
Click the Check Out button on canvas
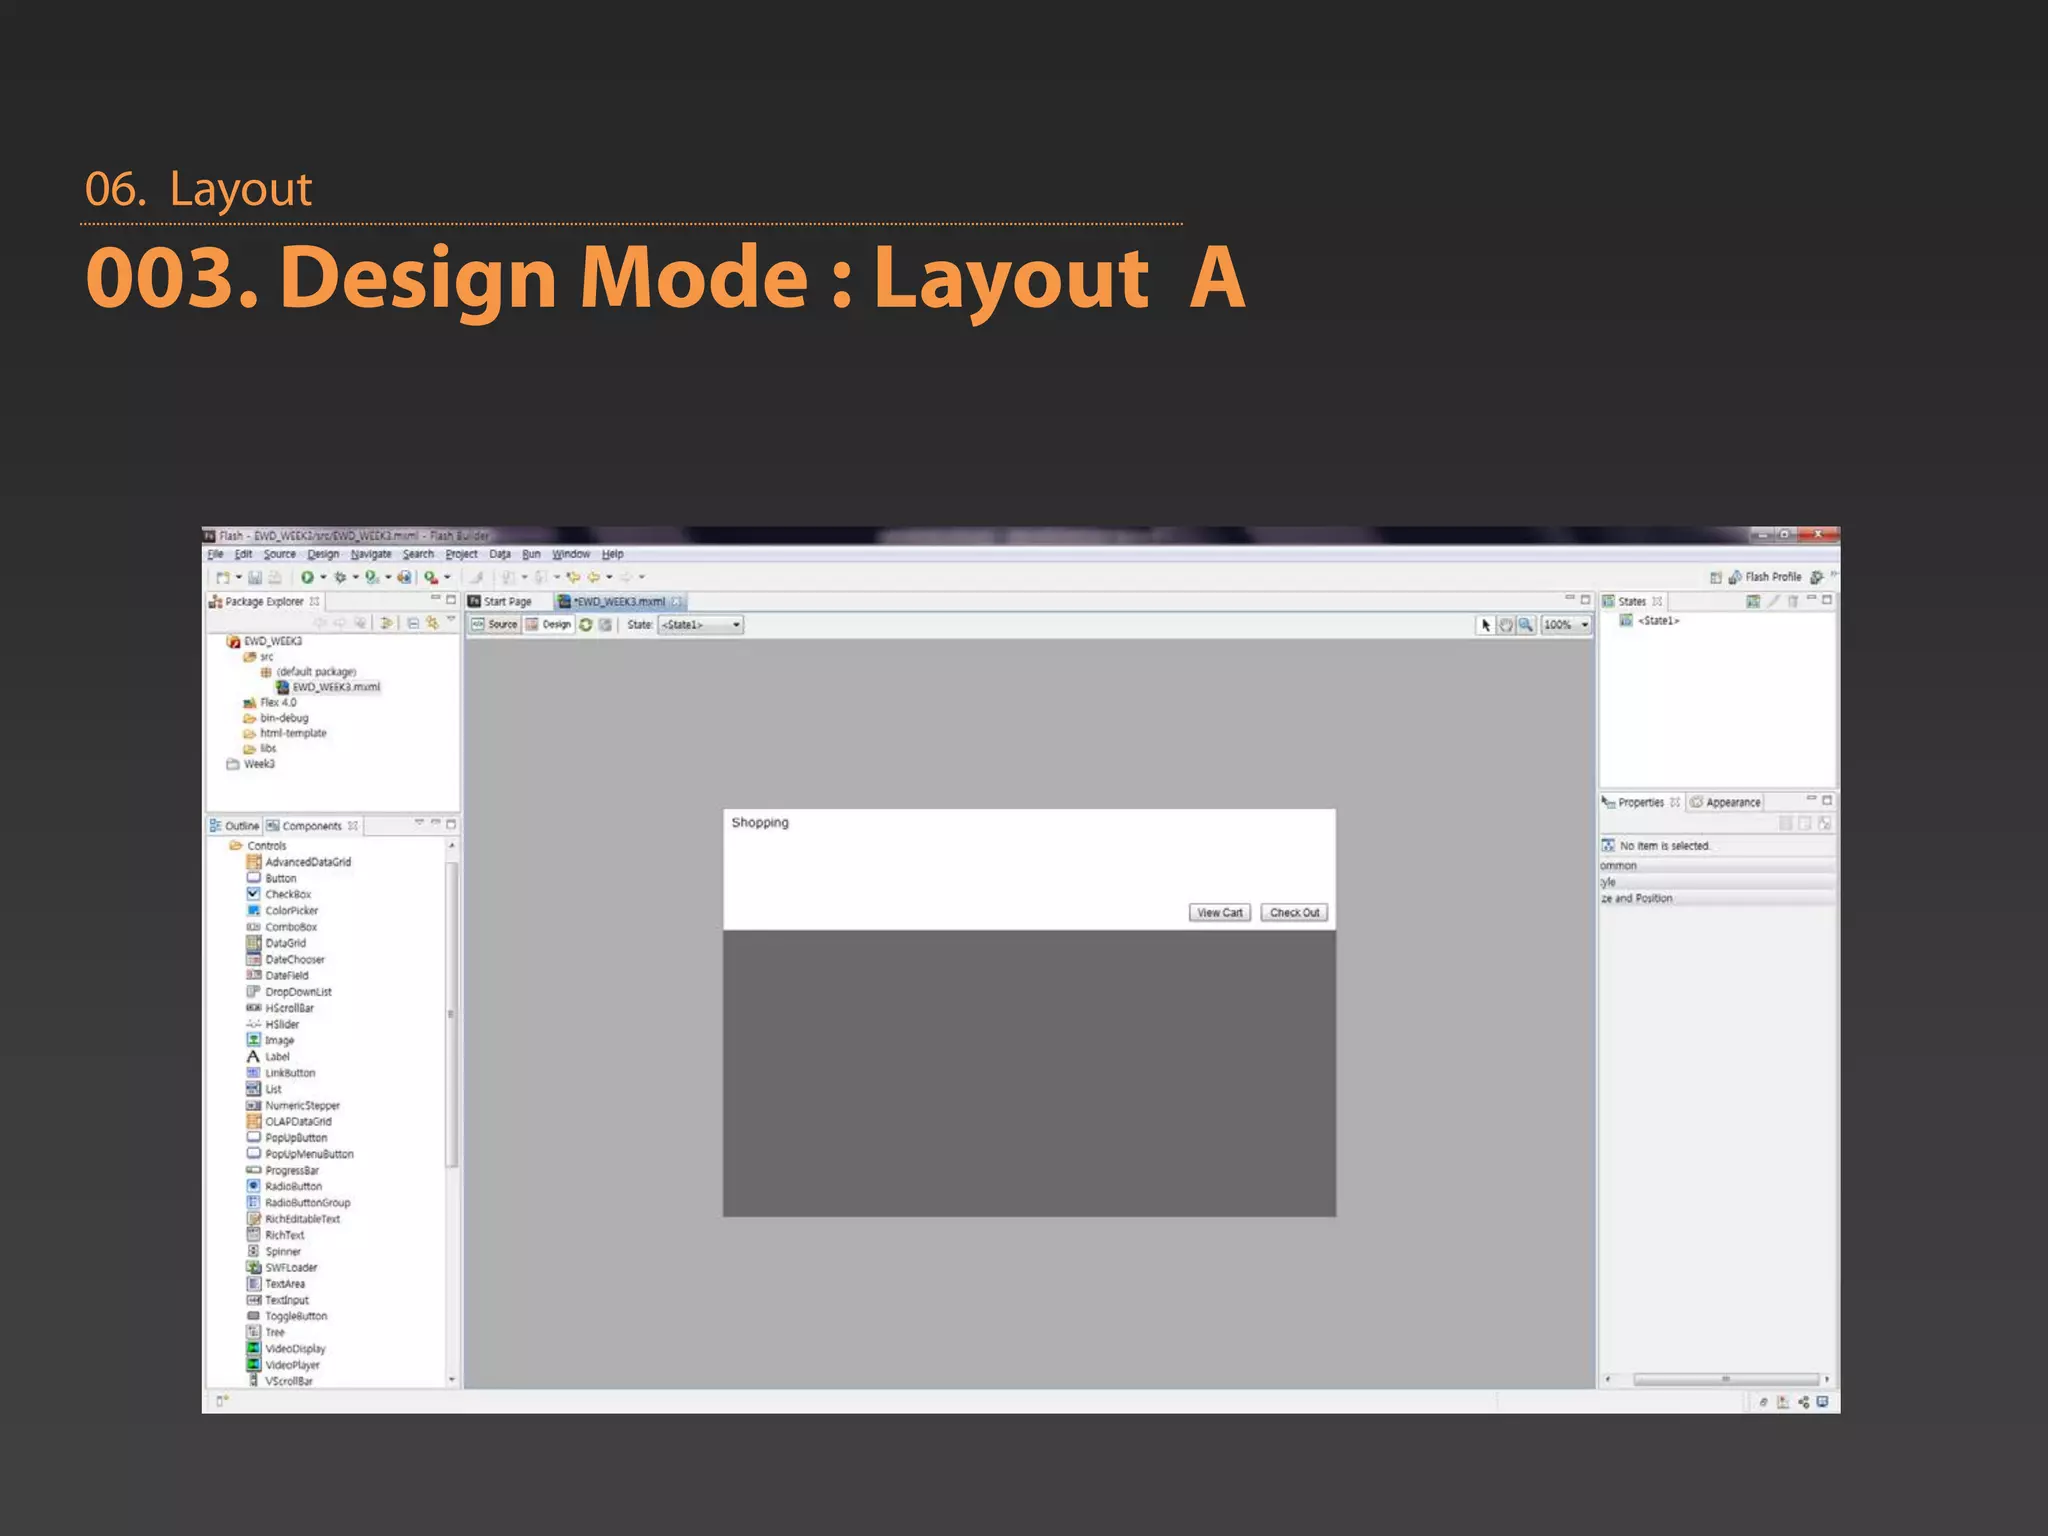(x=1295, y=912)
